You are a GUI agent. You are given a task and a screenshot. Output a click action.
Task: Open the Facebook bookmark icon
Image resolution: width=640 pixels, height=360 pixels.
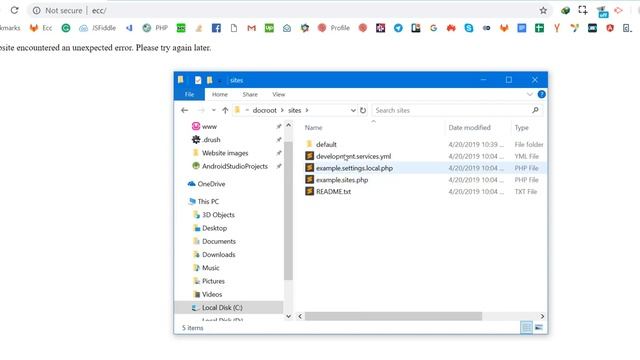point(216,28)
